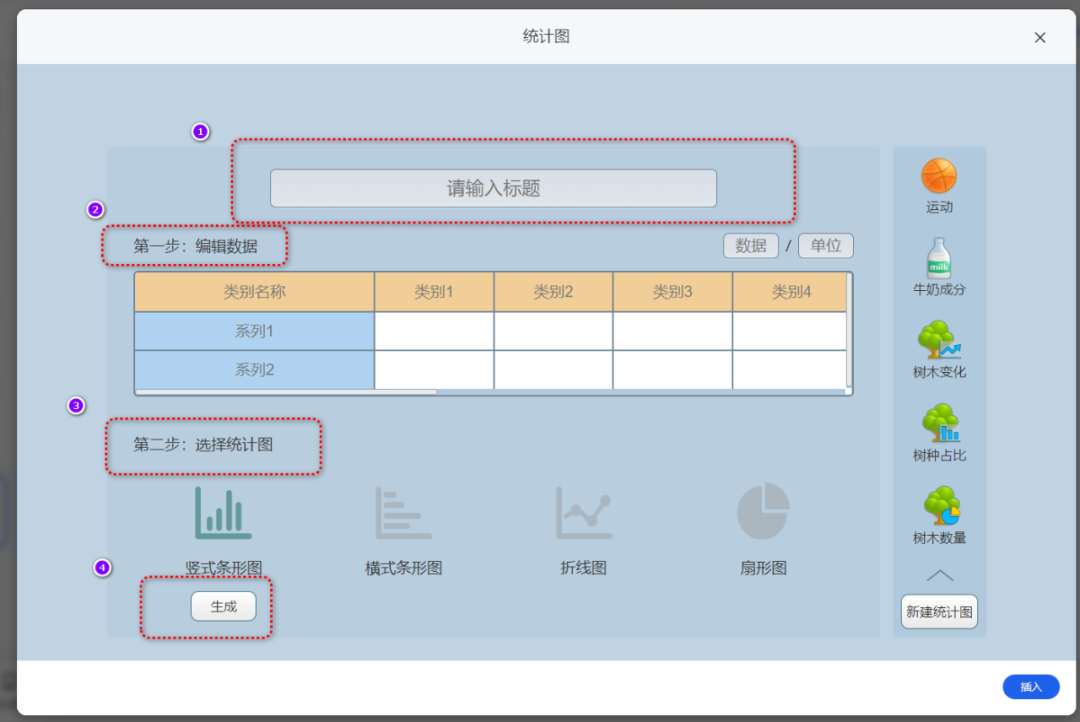Switch to 数据 editing mode
Viewport: 1080px width, 722px height.
tap(750, 245)
